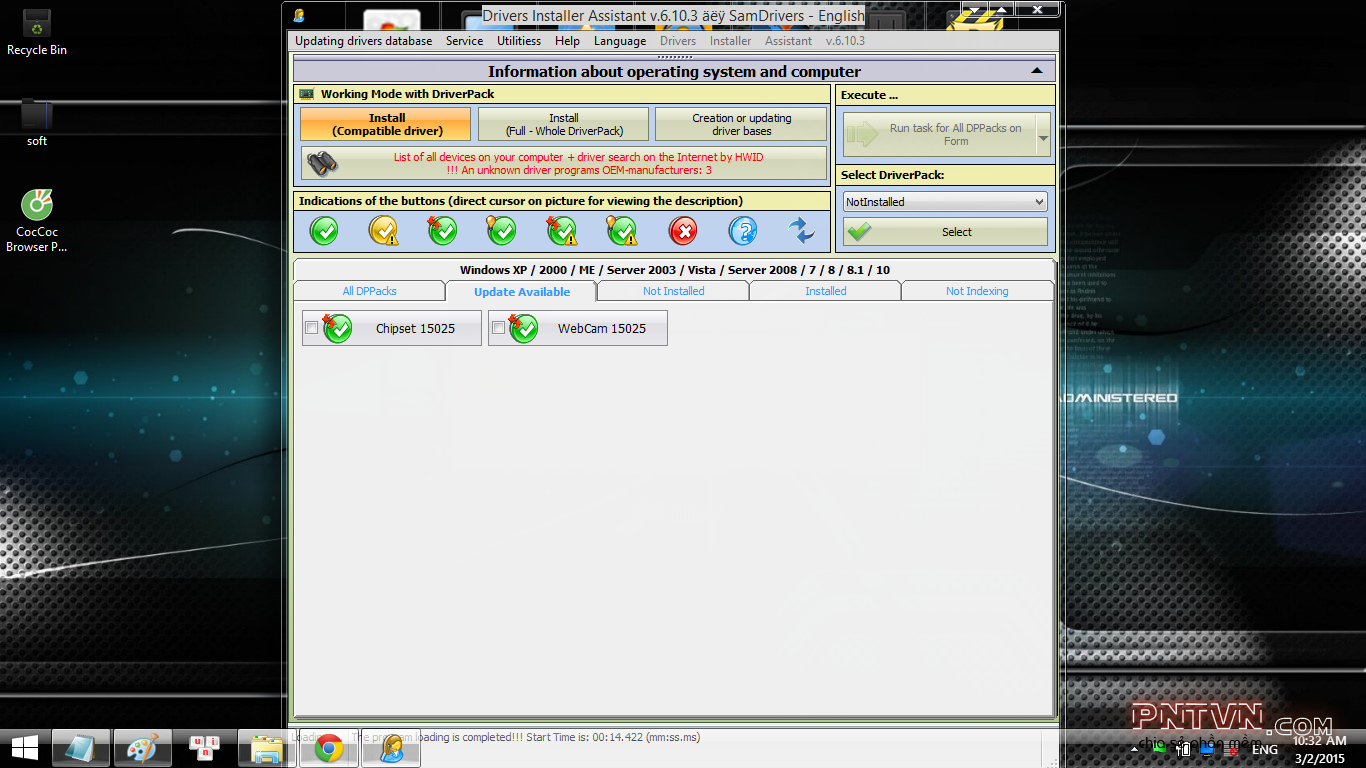The width and height of the screenshot is (1366, 768).
Task: Select Install (Compatible driver) mode
Action: [386, 124]
